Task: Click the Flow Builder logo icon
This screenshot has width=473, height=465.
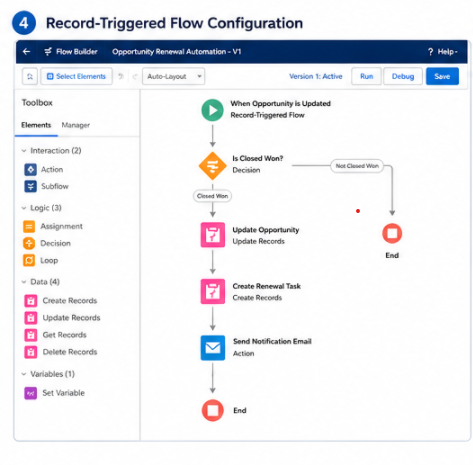Action: [48, 52]
